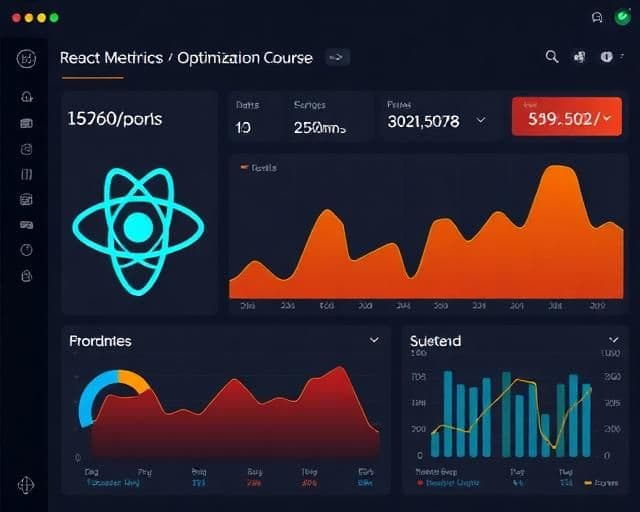Open the calendar layout icon in sidebar
This screenshot has height=512, width=640.
pos(26,199)
